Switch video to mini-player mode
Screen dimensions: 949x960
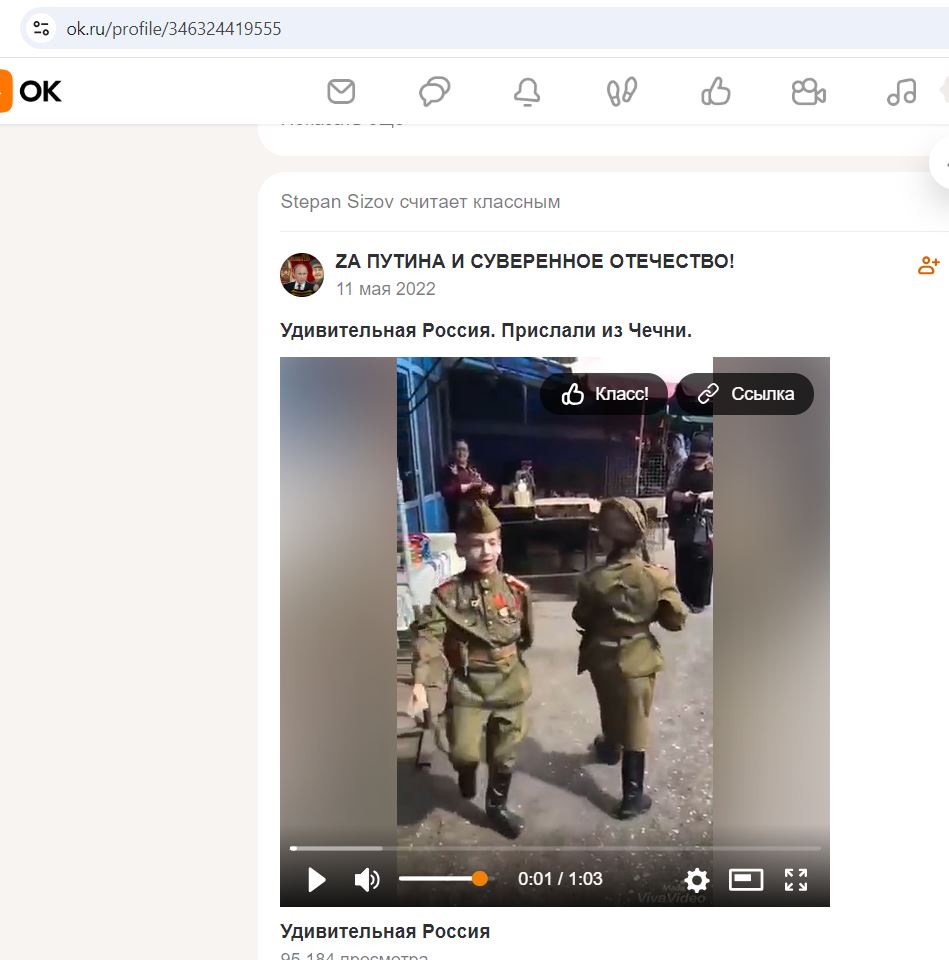click(x=746, y=880)
